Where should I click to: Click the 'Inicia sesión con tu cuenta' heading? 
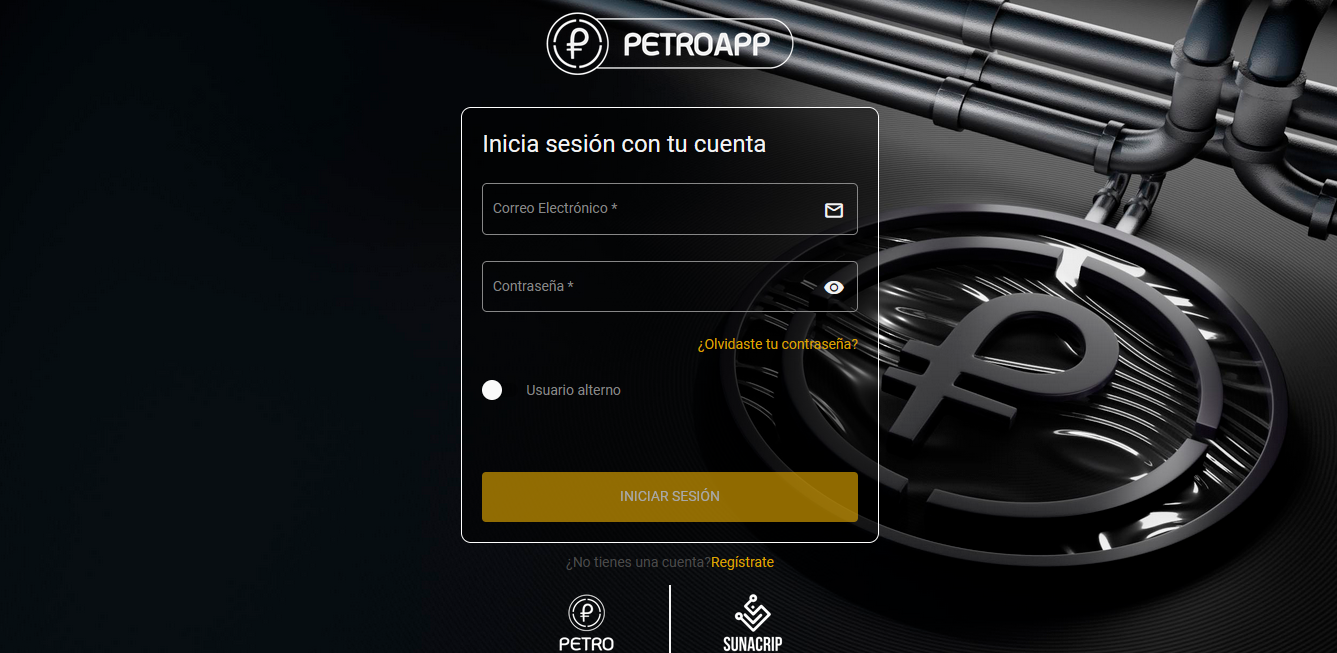[x=624, y=144]
